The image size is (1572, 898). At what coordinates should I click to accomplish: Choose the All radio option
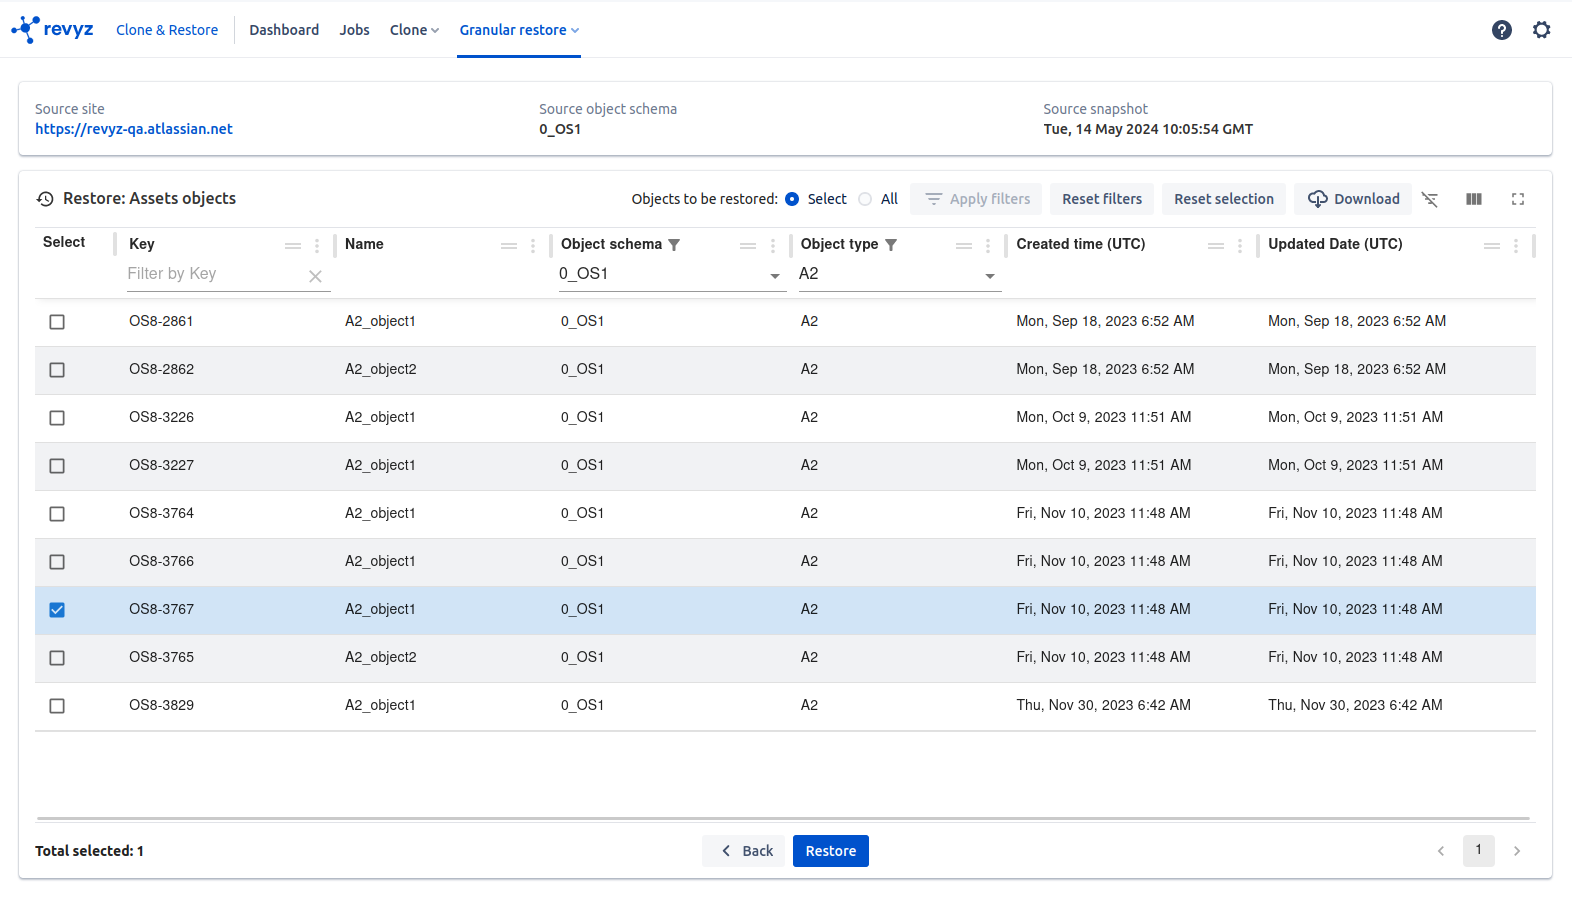tap(865, 199)
